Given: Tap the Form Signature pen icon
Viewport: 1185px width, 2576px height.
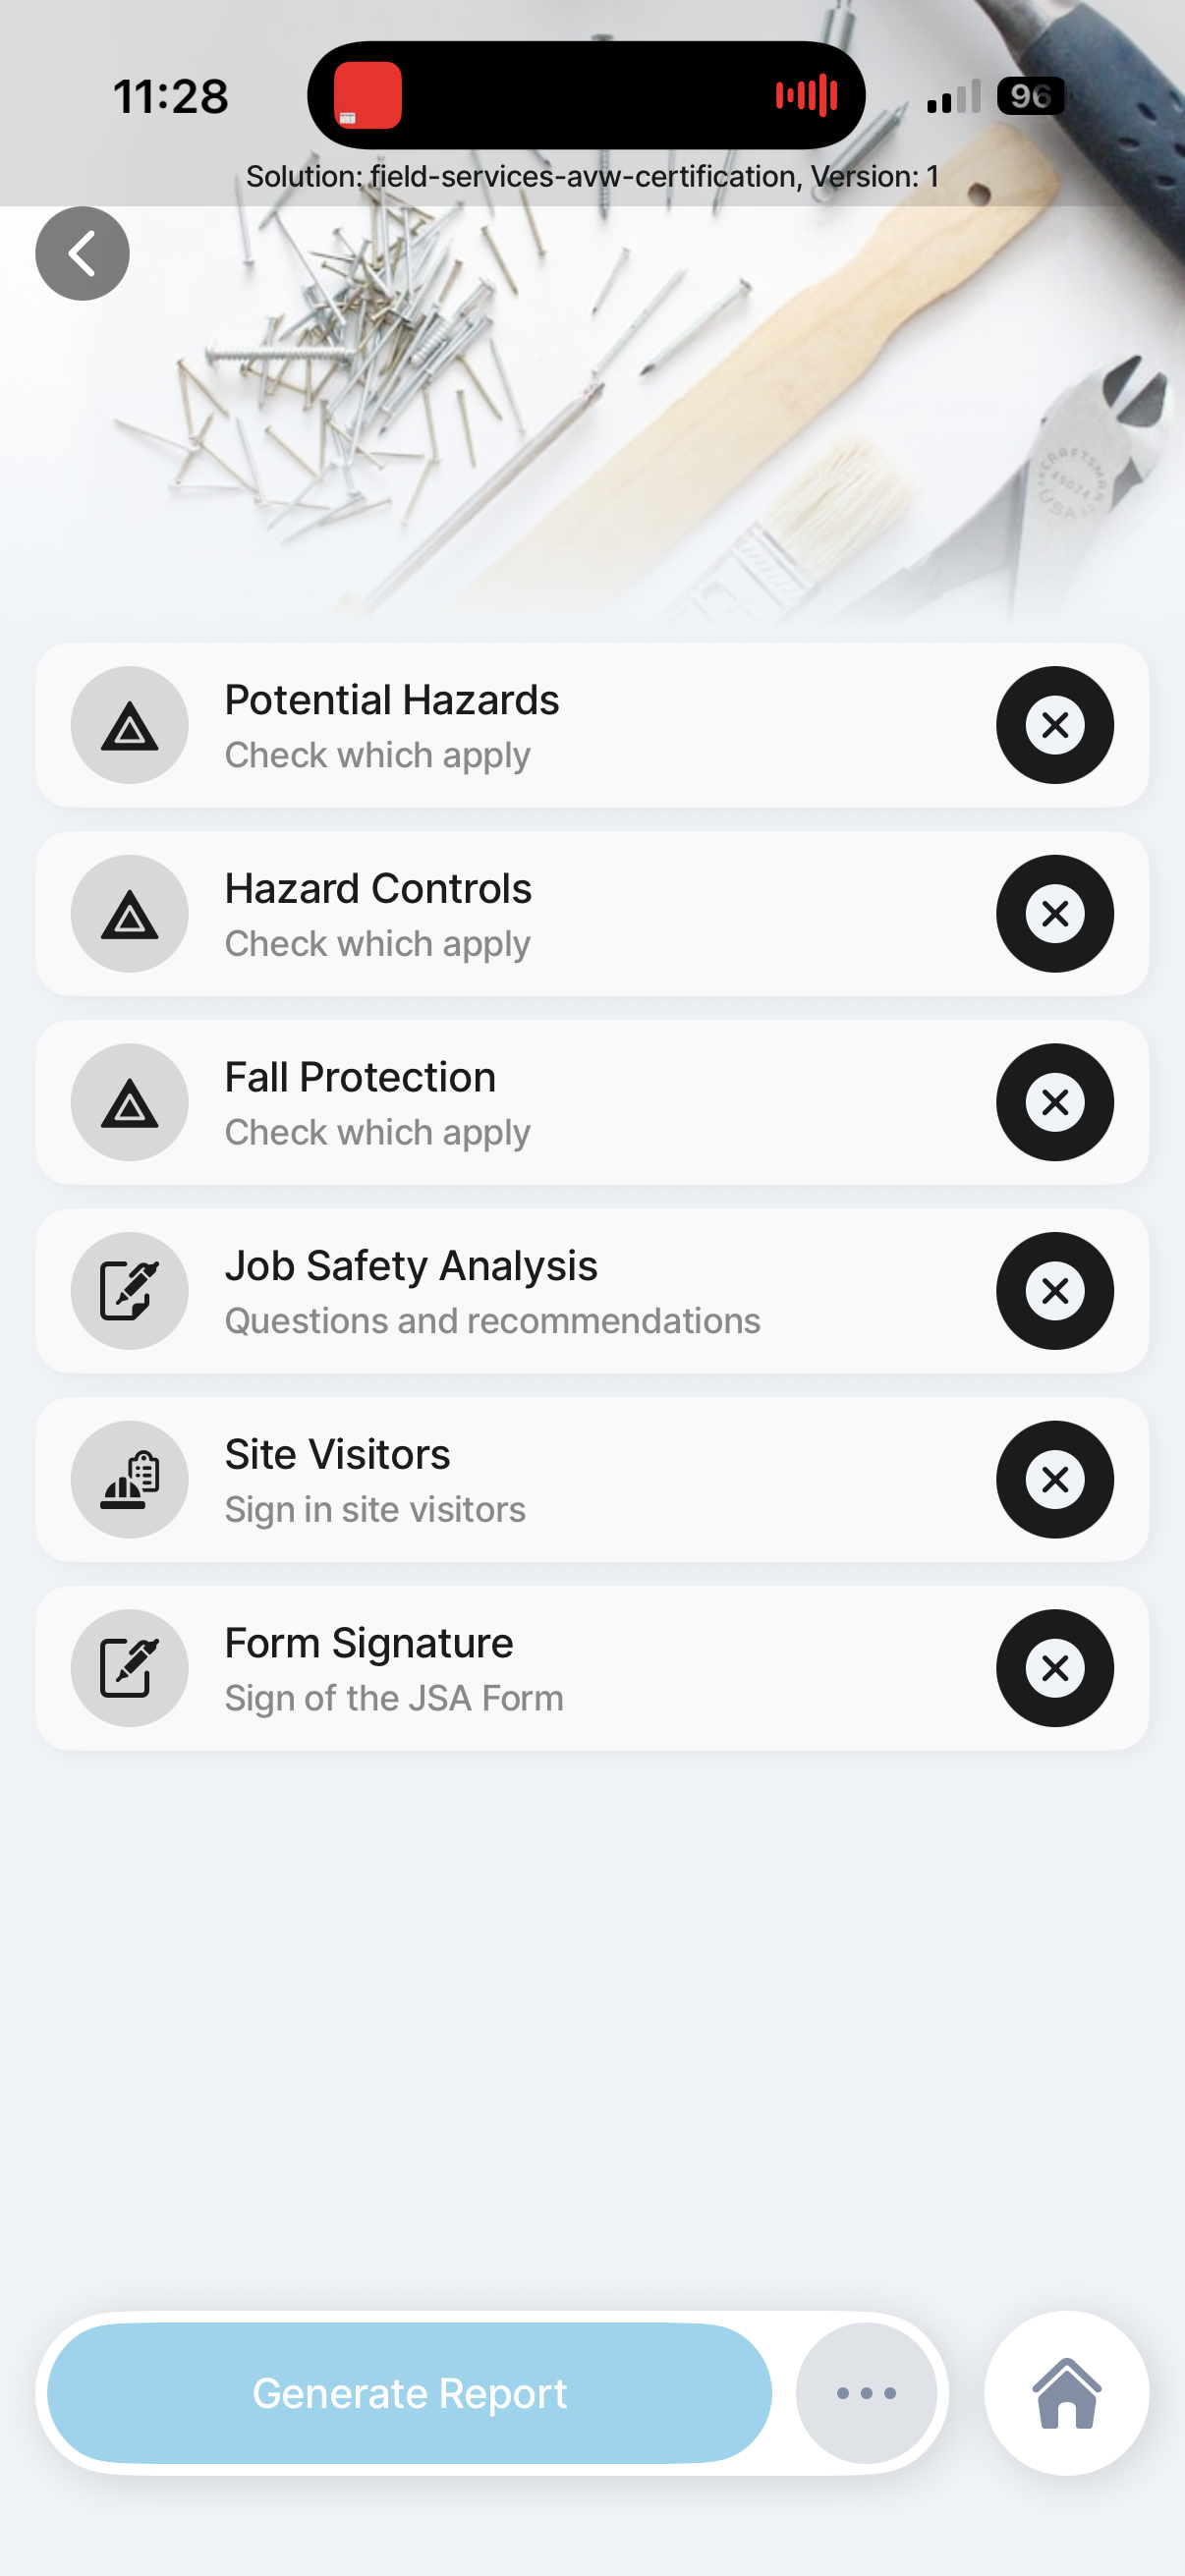Looking at the screenshot, I should (x=129, y=1668).
